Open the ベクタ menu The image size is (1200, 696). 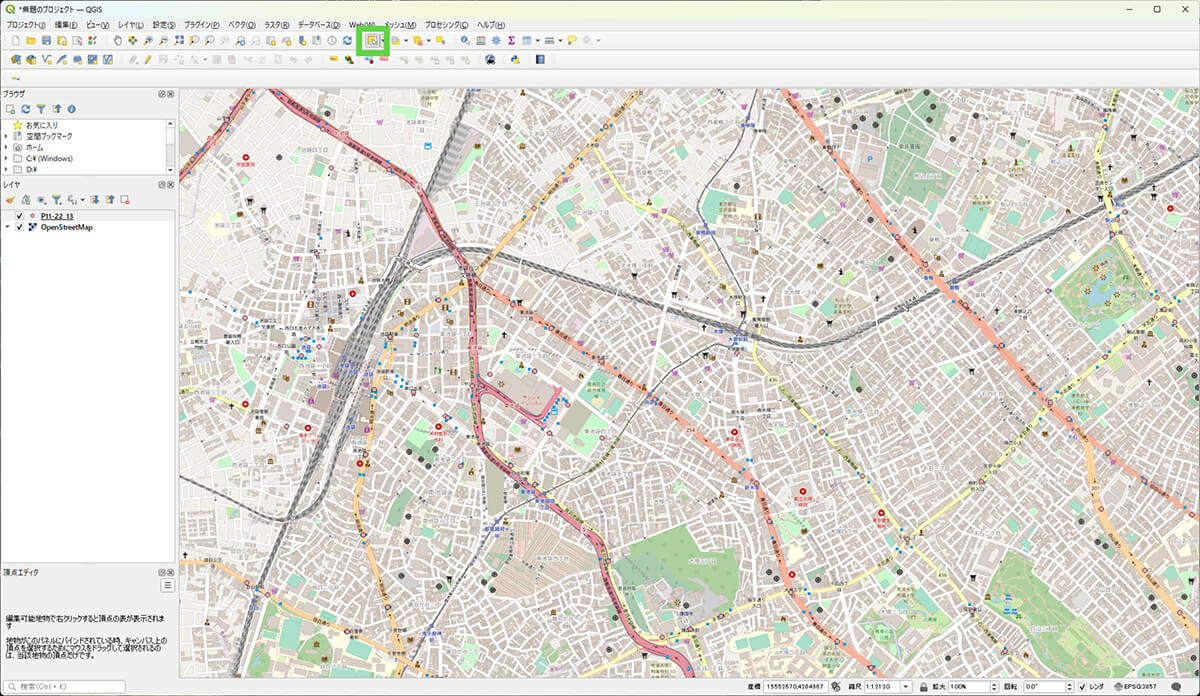[x=241, y=24]
